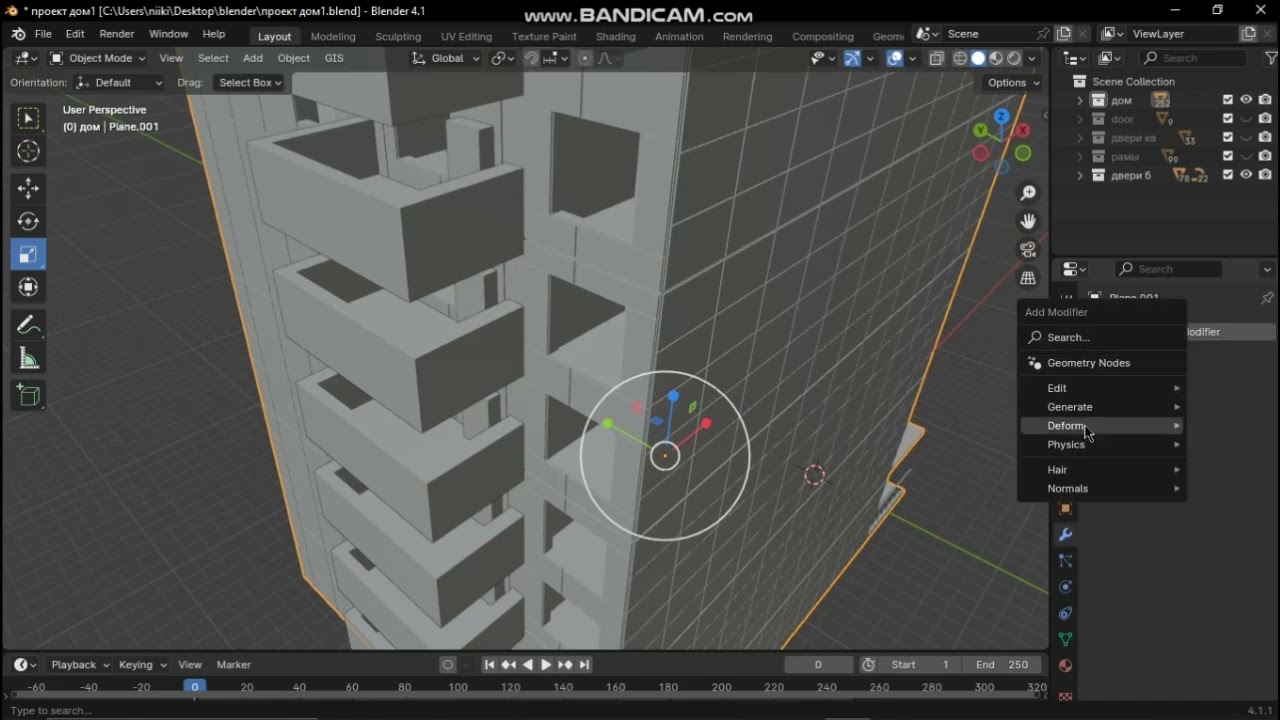Disable render camera for двери кв collection
1280x720 pixels.
pos(1265,138)
